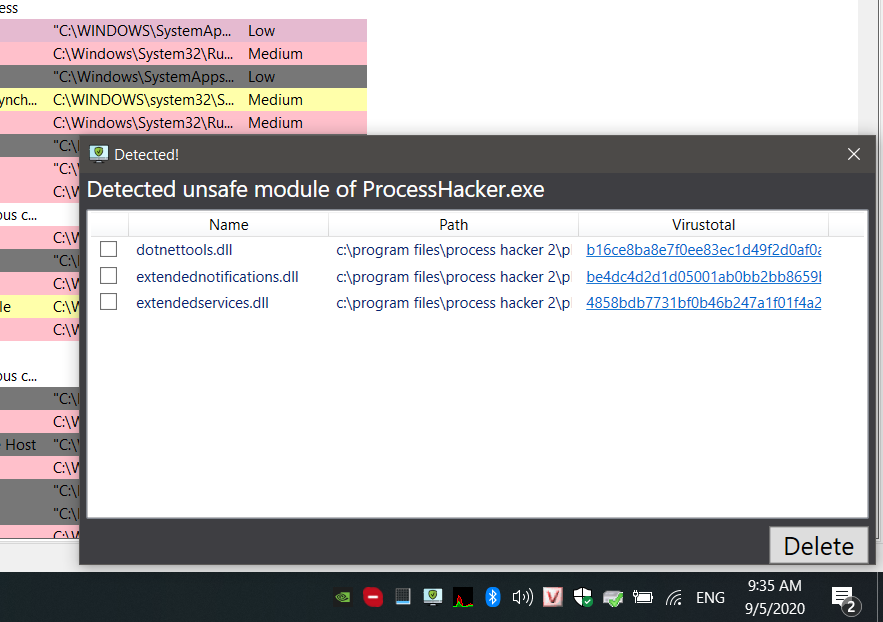Screen dimensions: 883x622
Task: Click the shield icon in Detected! title bar
Action: click(x=99, y=154)
